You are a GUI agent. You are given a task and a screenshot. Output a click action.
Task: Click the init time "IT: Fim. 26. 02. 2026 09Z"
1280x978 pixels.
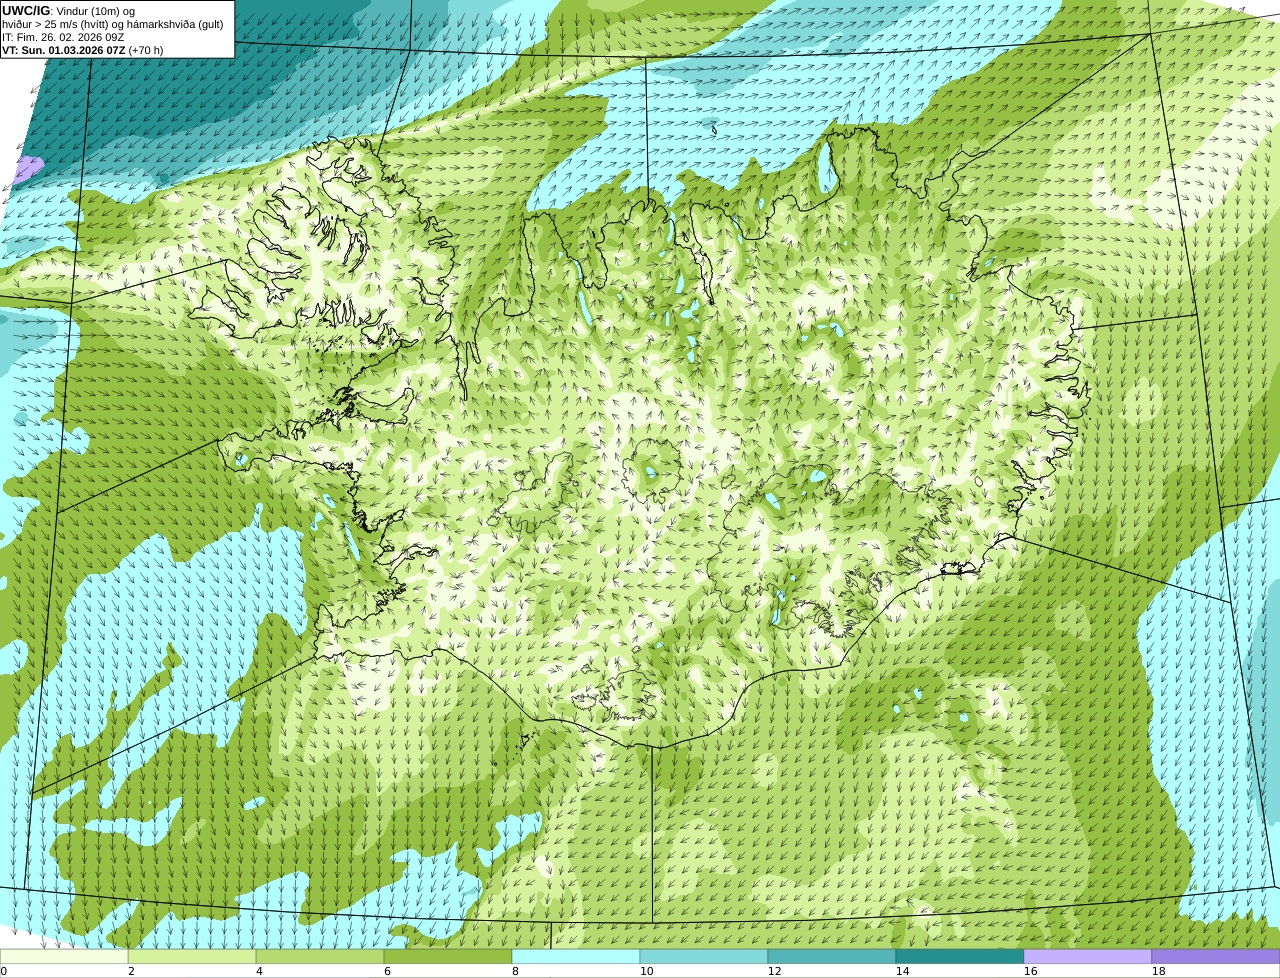click(x=63, y=37)
